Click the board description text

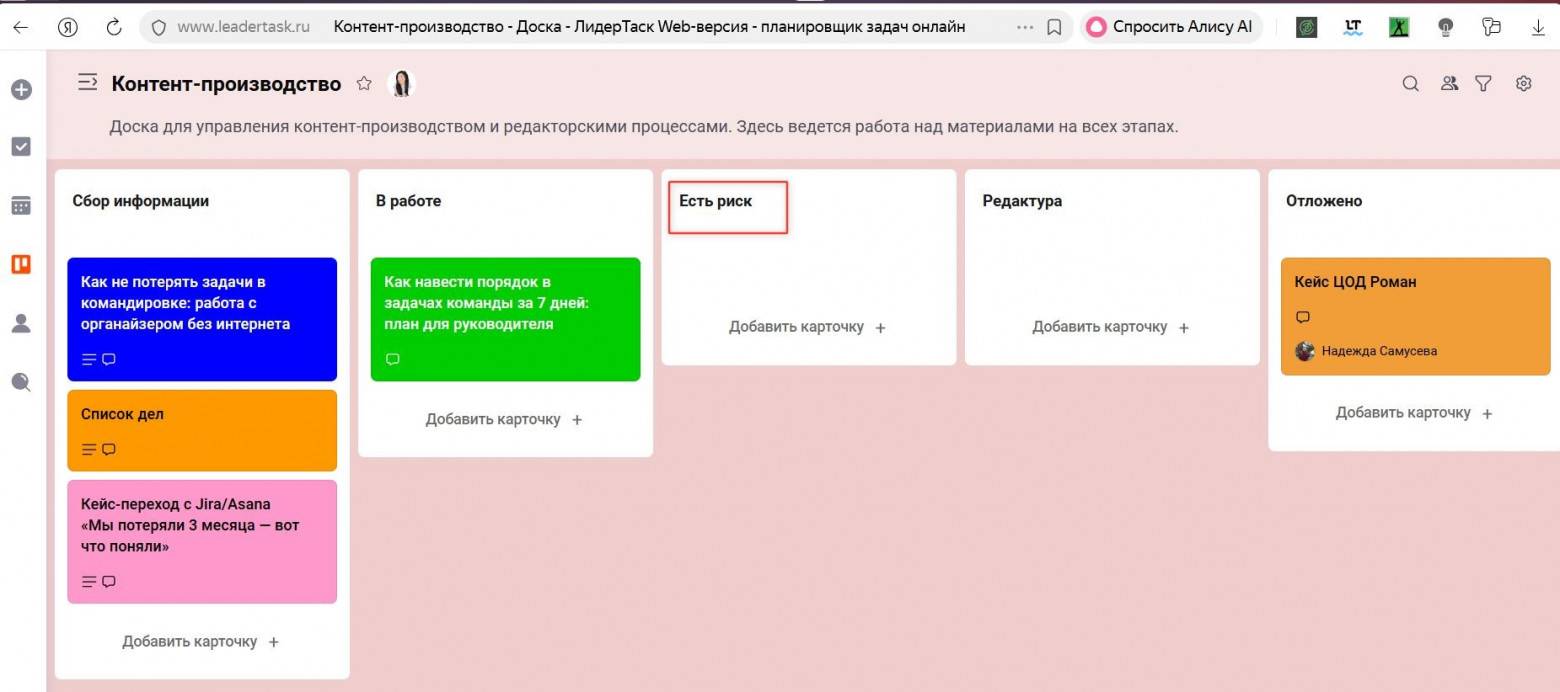coord(644,127)
